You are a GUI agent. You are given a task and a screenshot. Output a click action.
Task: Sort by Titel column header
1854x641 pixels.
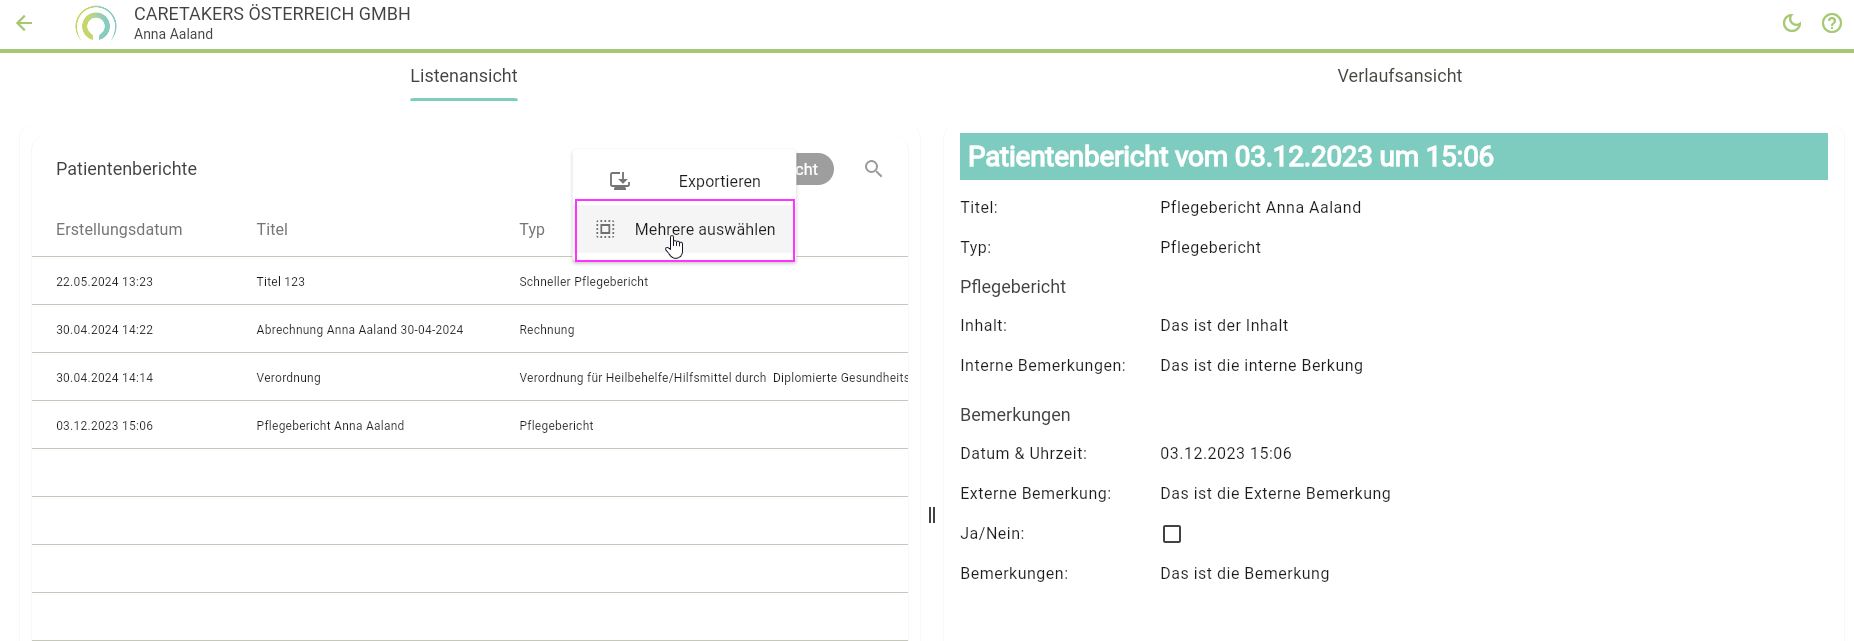coord(271,229)
